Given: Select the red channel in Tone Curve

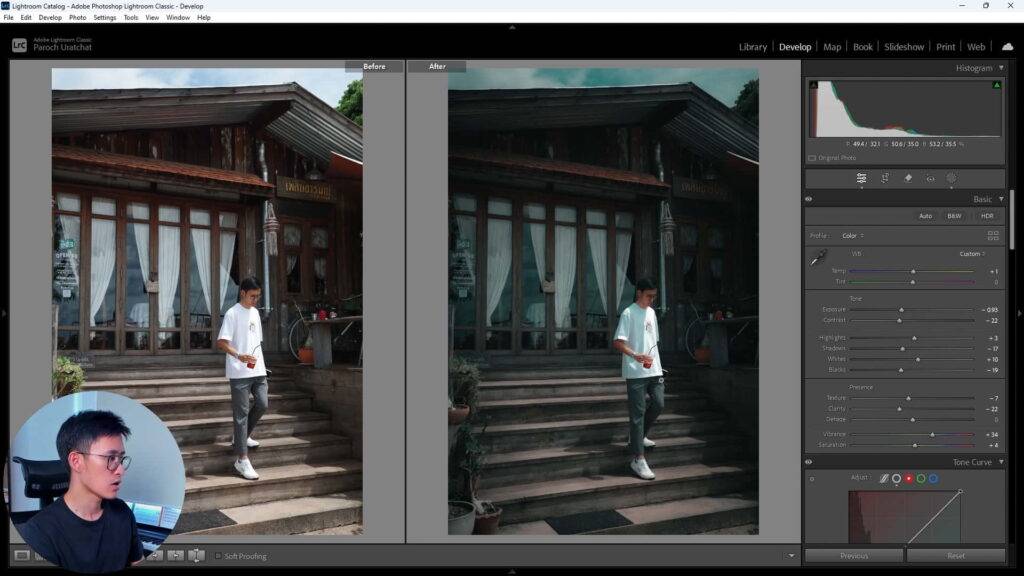Looking at the screenshot, I should tap(909, 479).
